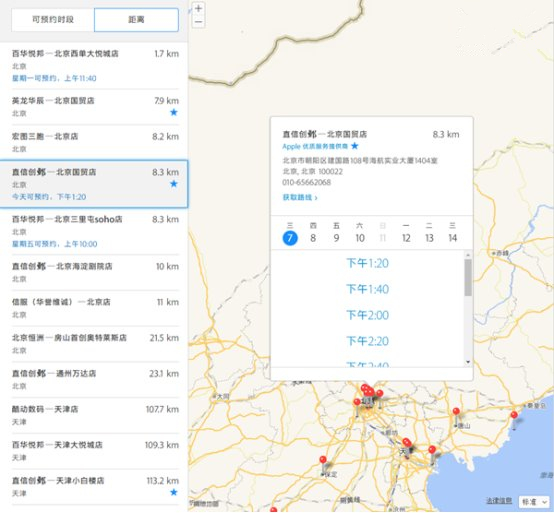
Task: Open the 7.9 km 北京国贸店 store entry
Action: 94,107
